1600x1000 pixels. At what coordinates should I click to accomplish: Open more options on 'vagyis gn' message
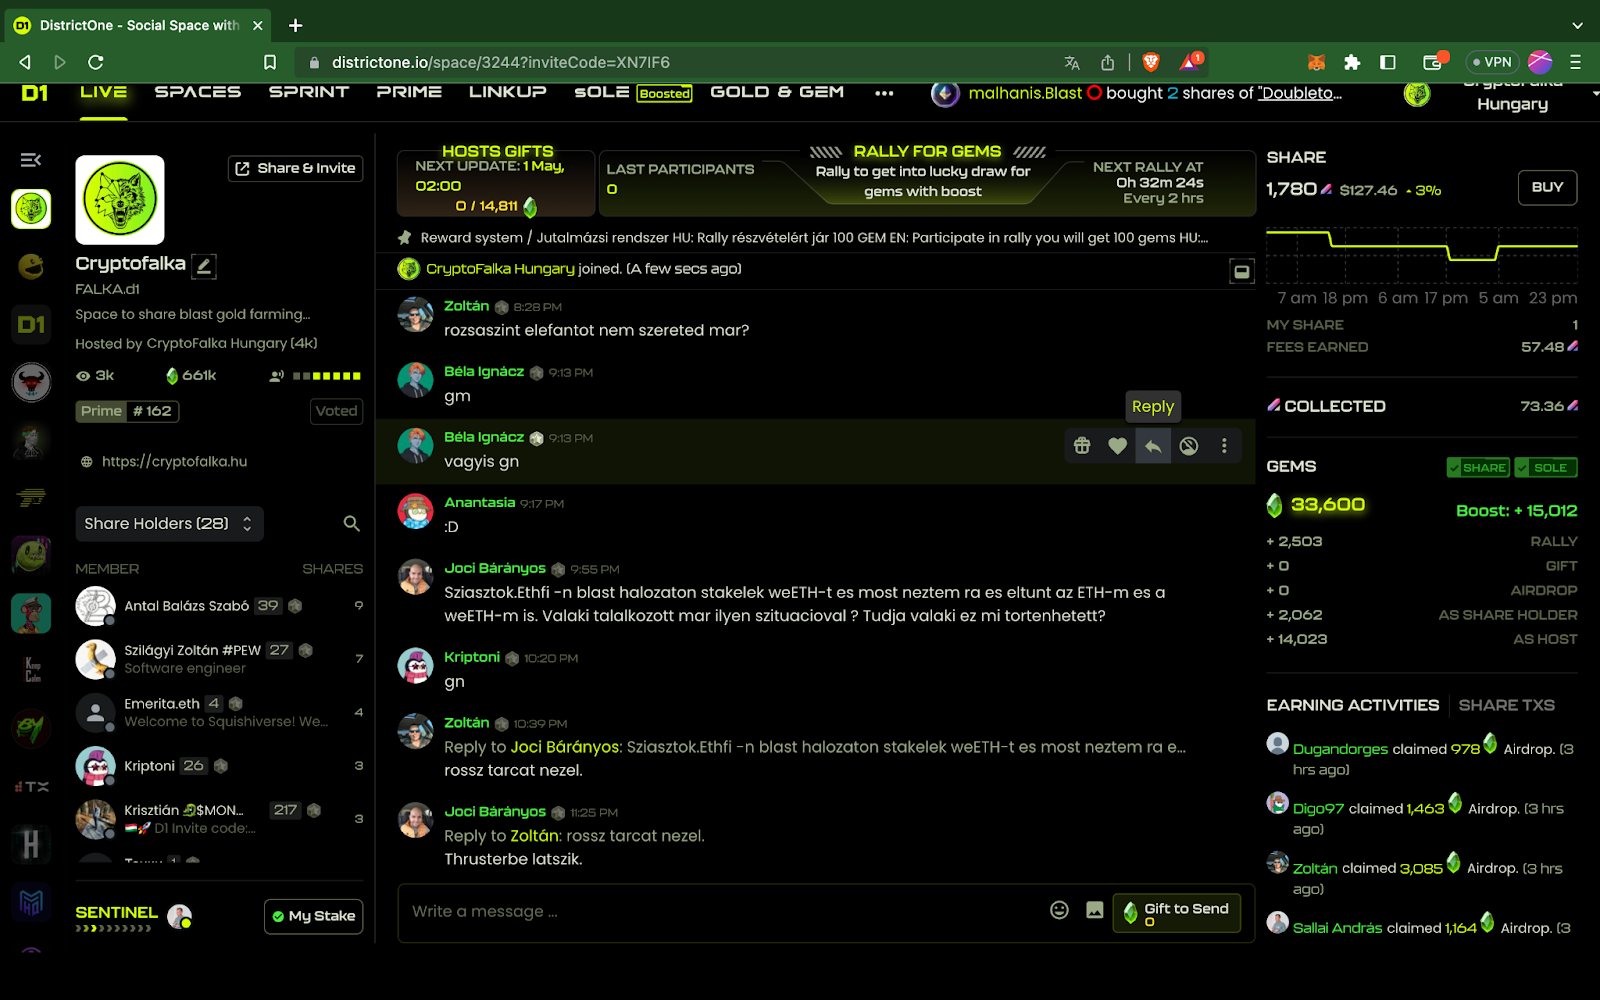coord(1224,446)
